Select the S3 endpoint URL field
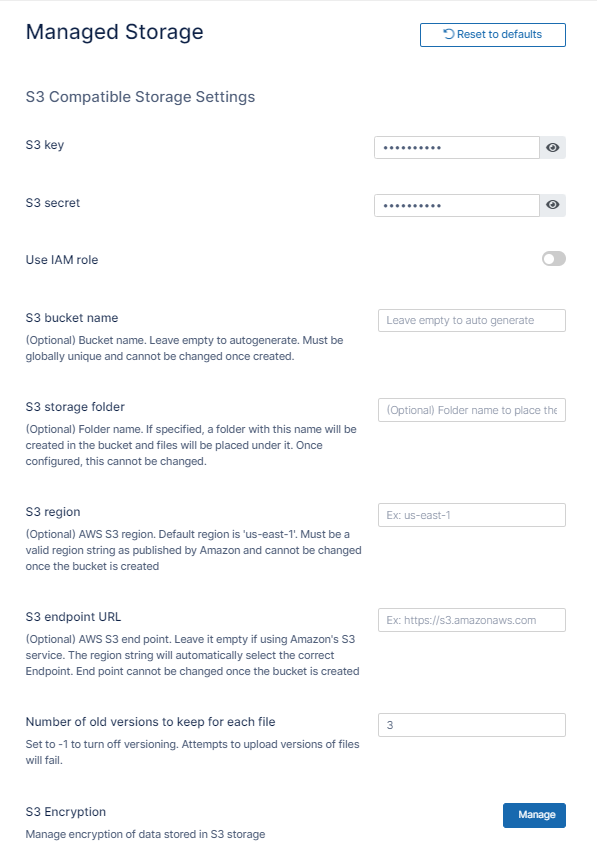 pyautogui.click(x=472, y=620)
